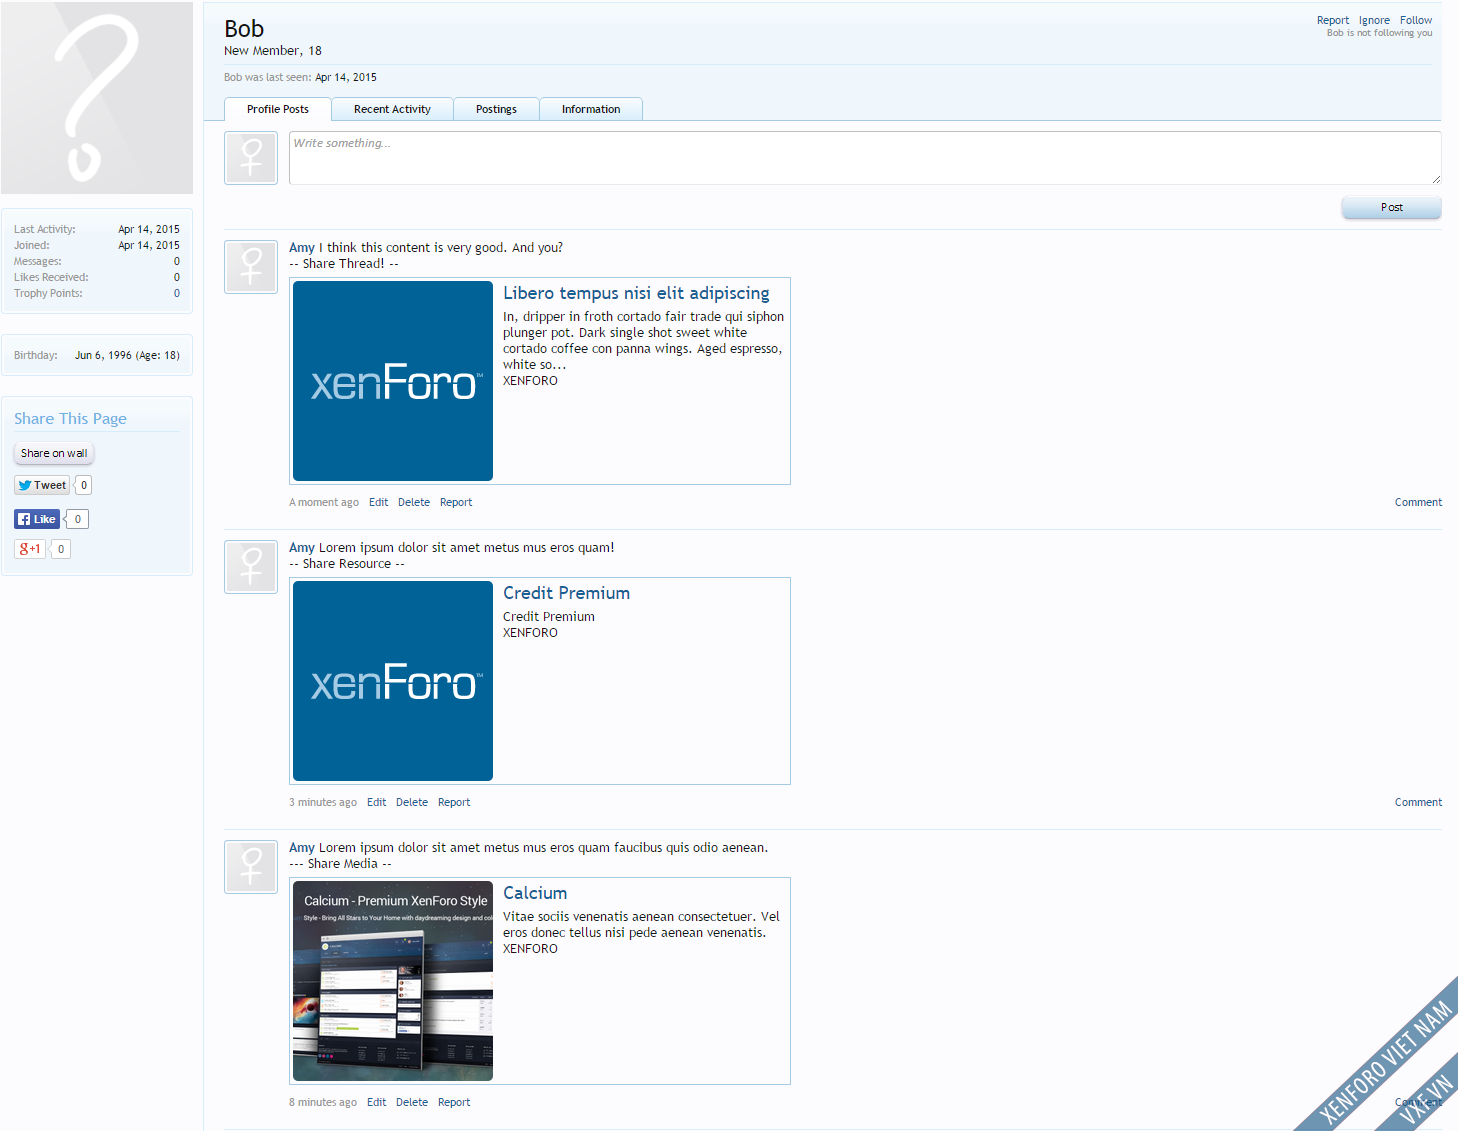
Task: Report the Share Media profile post
Action: pos(454,1102)
